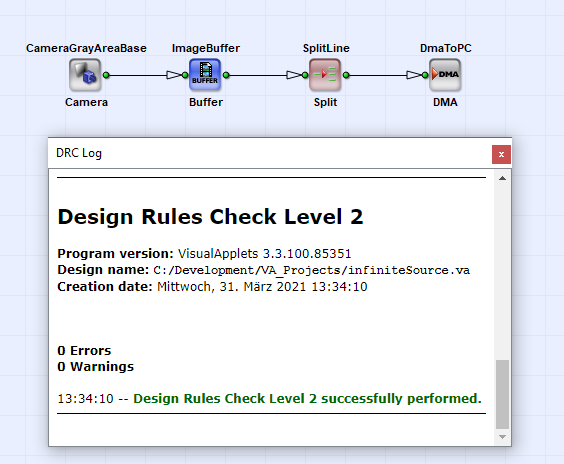
Task: Click the infiniteSource.va design path text
Action: point(311,270)
